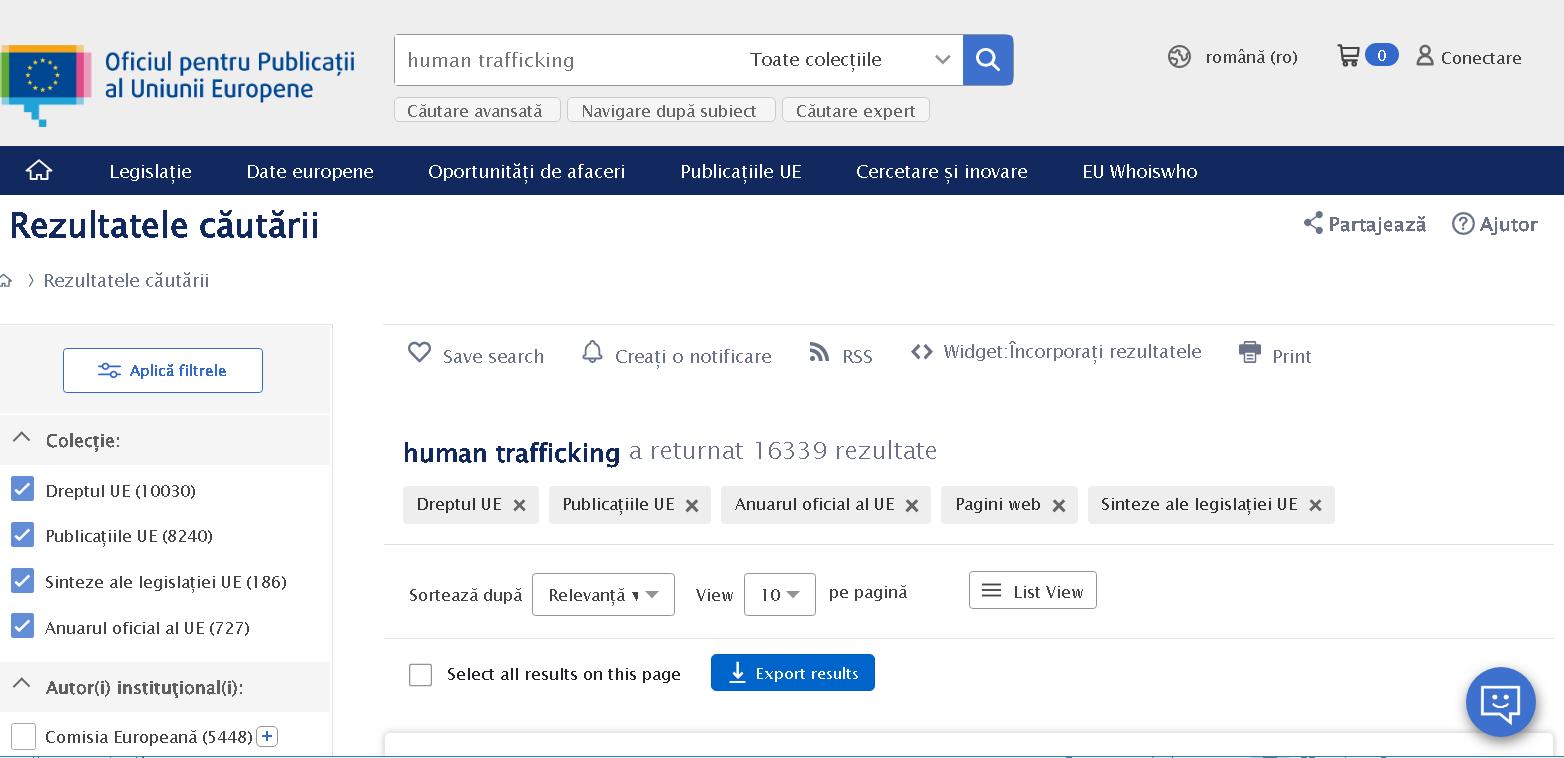1564x758 pixels.
Task: Open the Oportunități de afaceri menu
Action: 526,171
